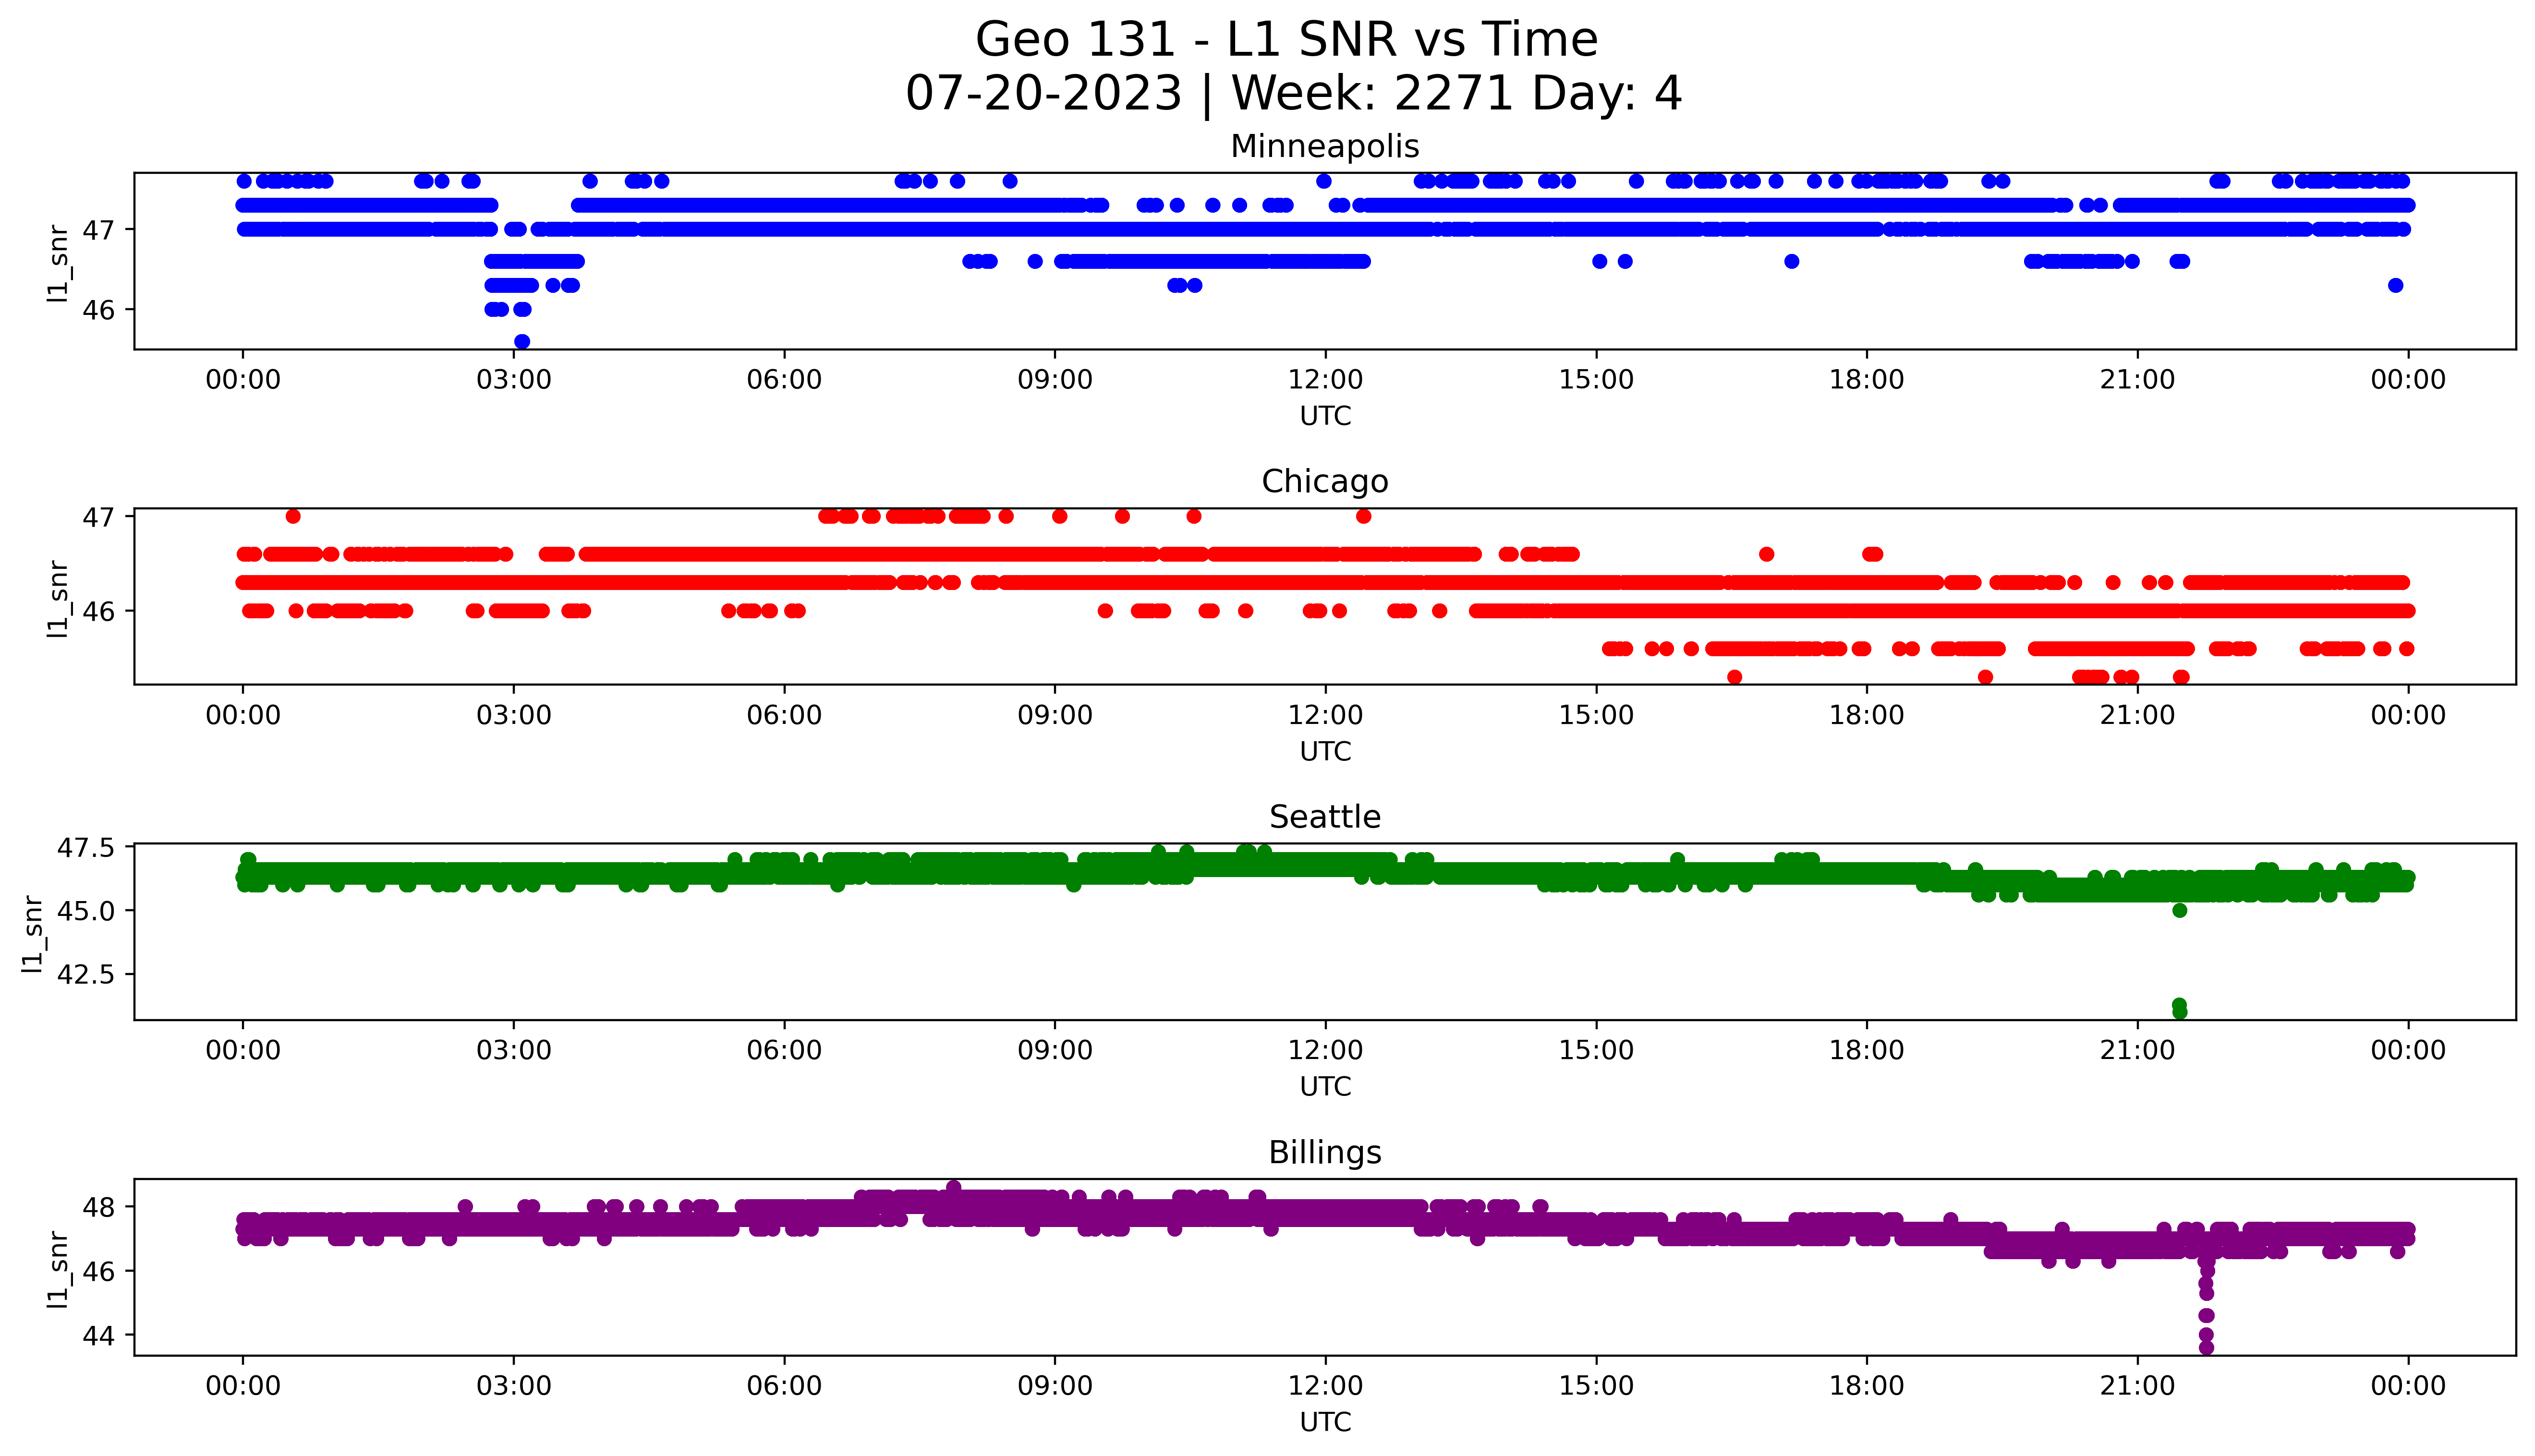Click the y-axis tick 46 of Billings plot
This screenshot has height=1456, width=2535.
pyautogui.click(x=99, y=1272)
